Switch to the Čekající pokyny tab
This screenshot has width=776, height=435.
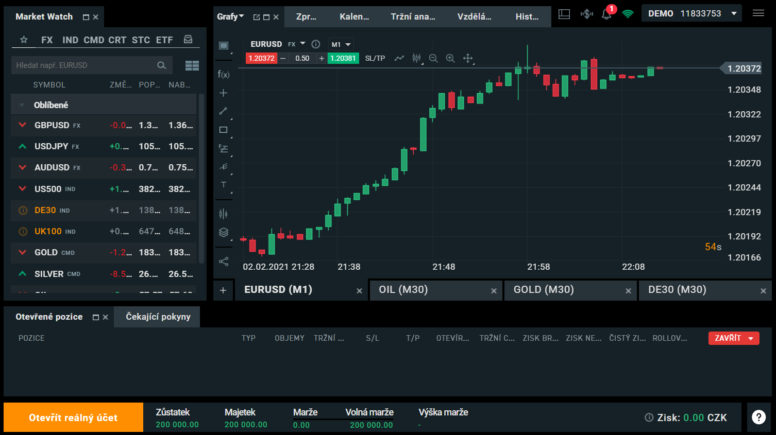tap(157, 317)
